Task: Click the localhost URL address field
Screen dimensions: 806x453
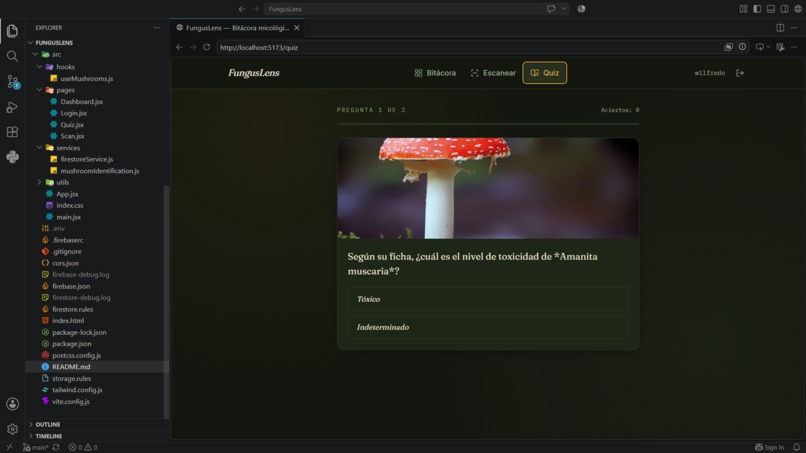Action: point(468,47)
